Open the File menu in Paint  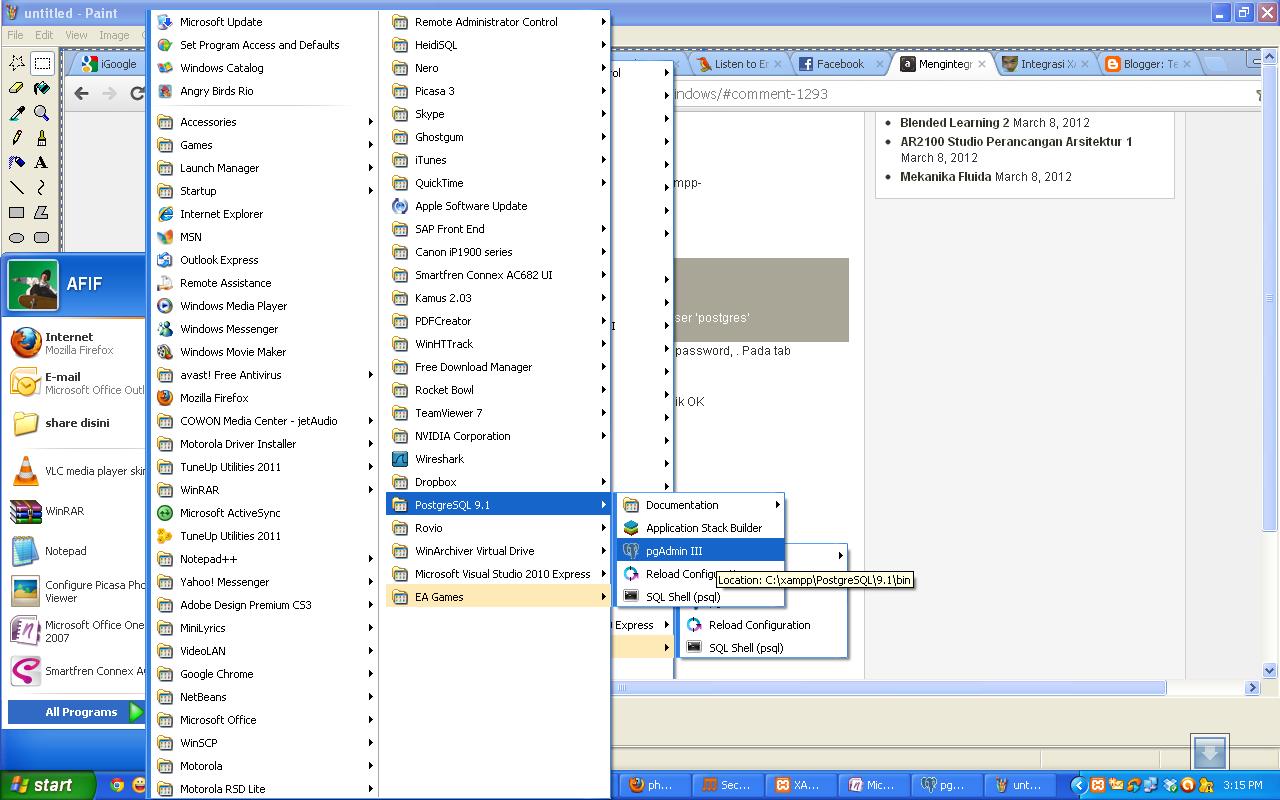[16, 35]
